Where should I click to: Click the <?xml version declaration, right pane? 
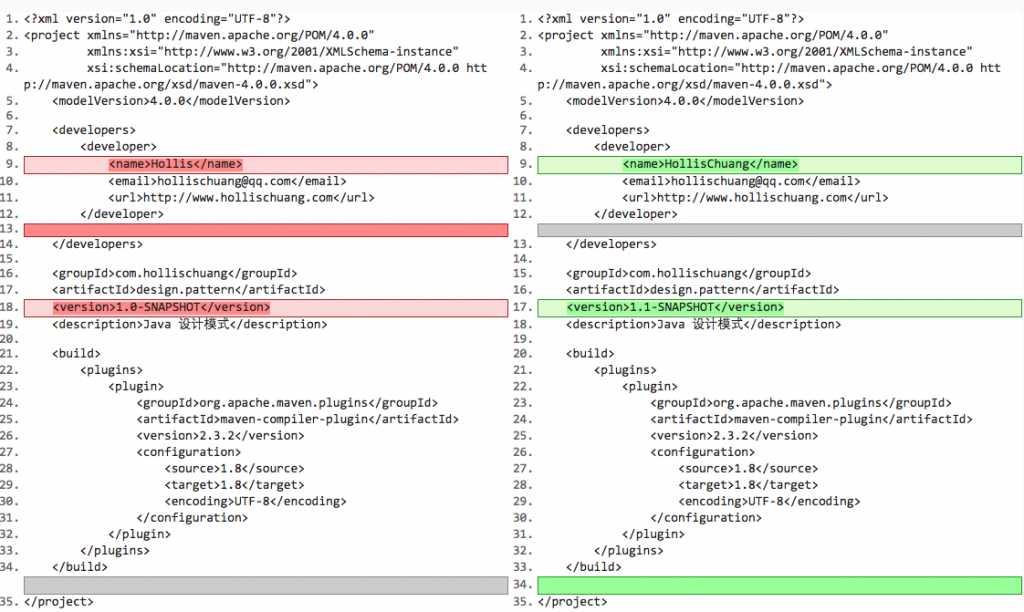click(671, 19)
